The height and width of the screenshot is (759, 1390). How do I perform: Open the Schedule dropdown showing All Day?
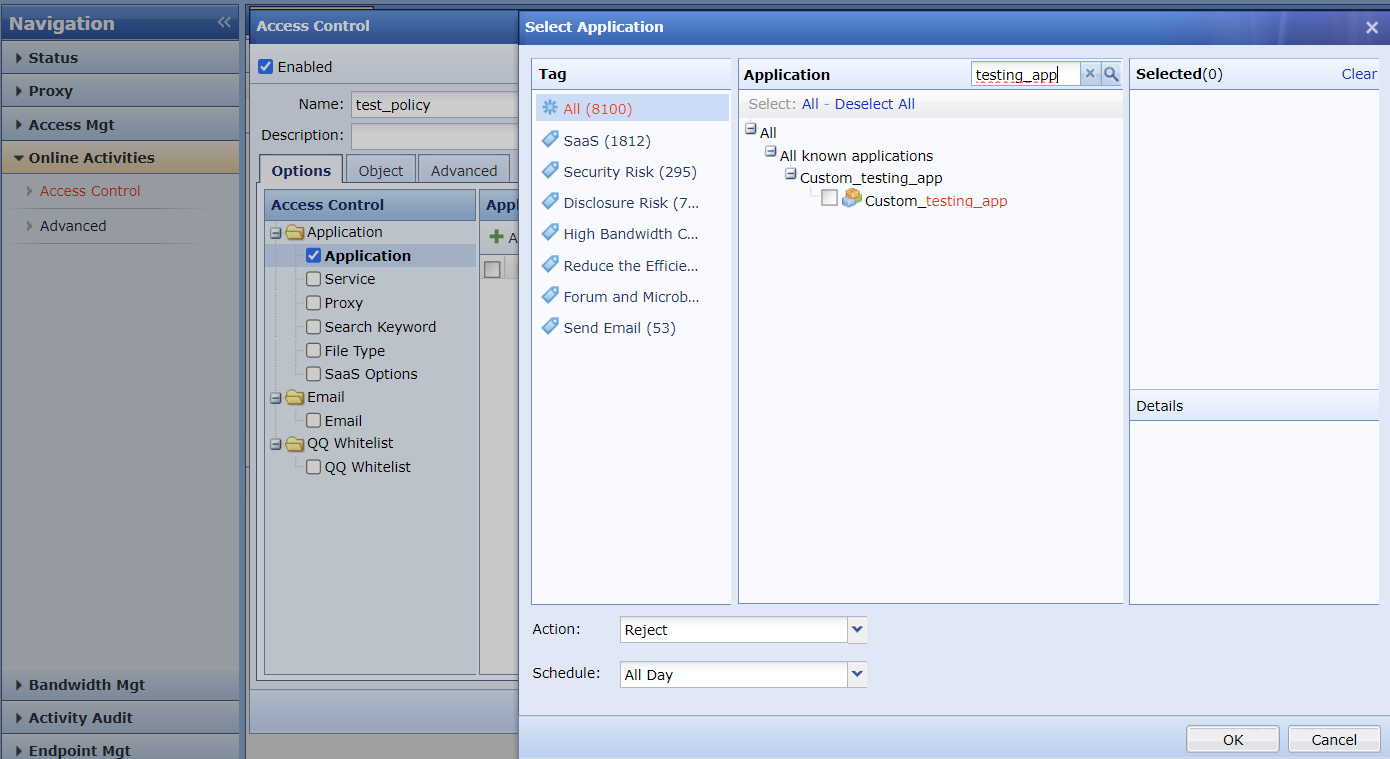(857, 675)
